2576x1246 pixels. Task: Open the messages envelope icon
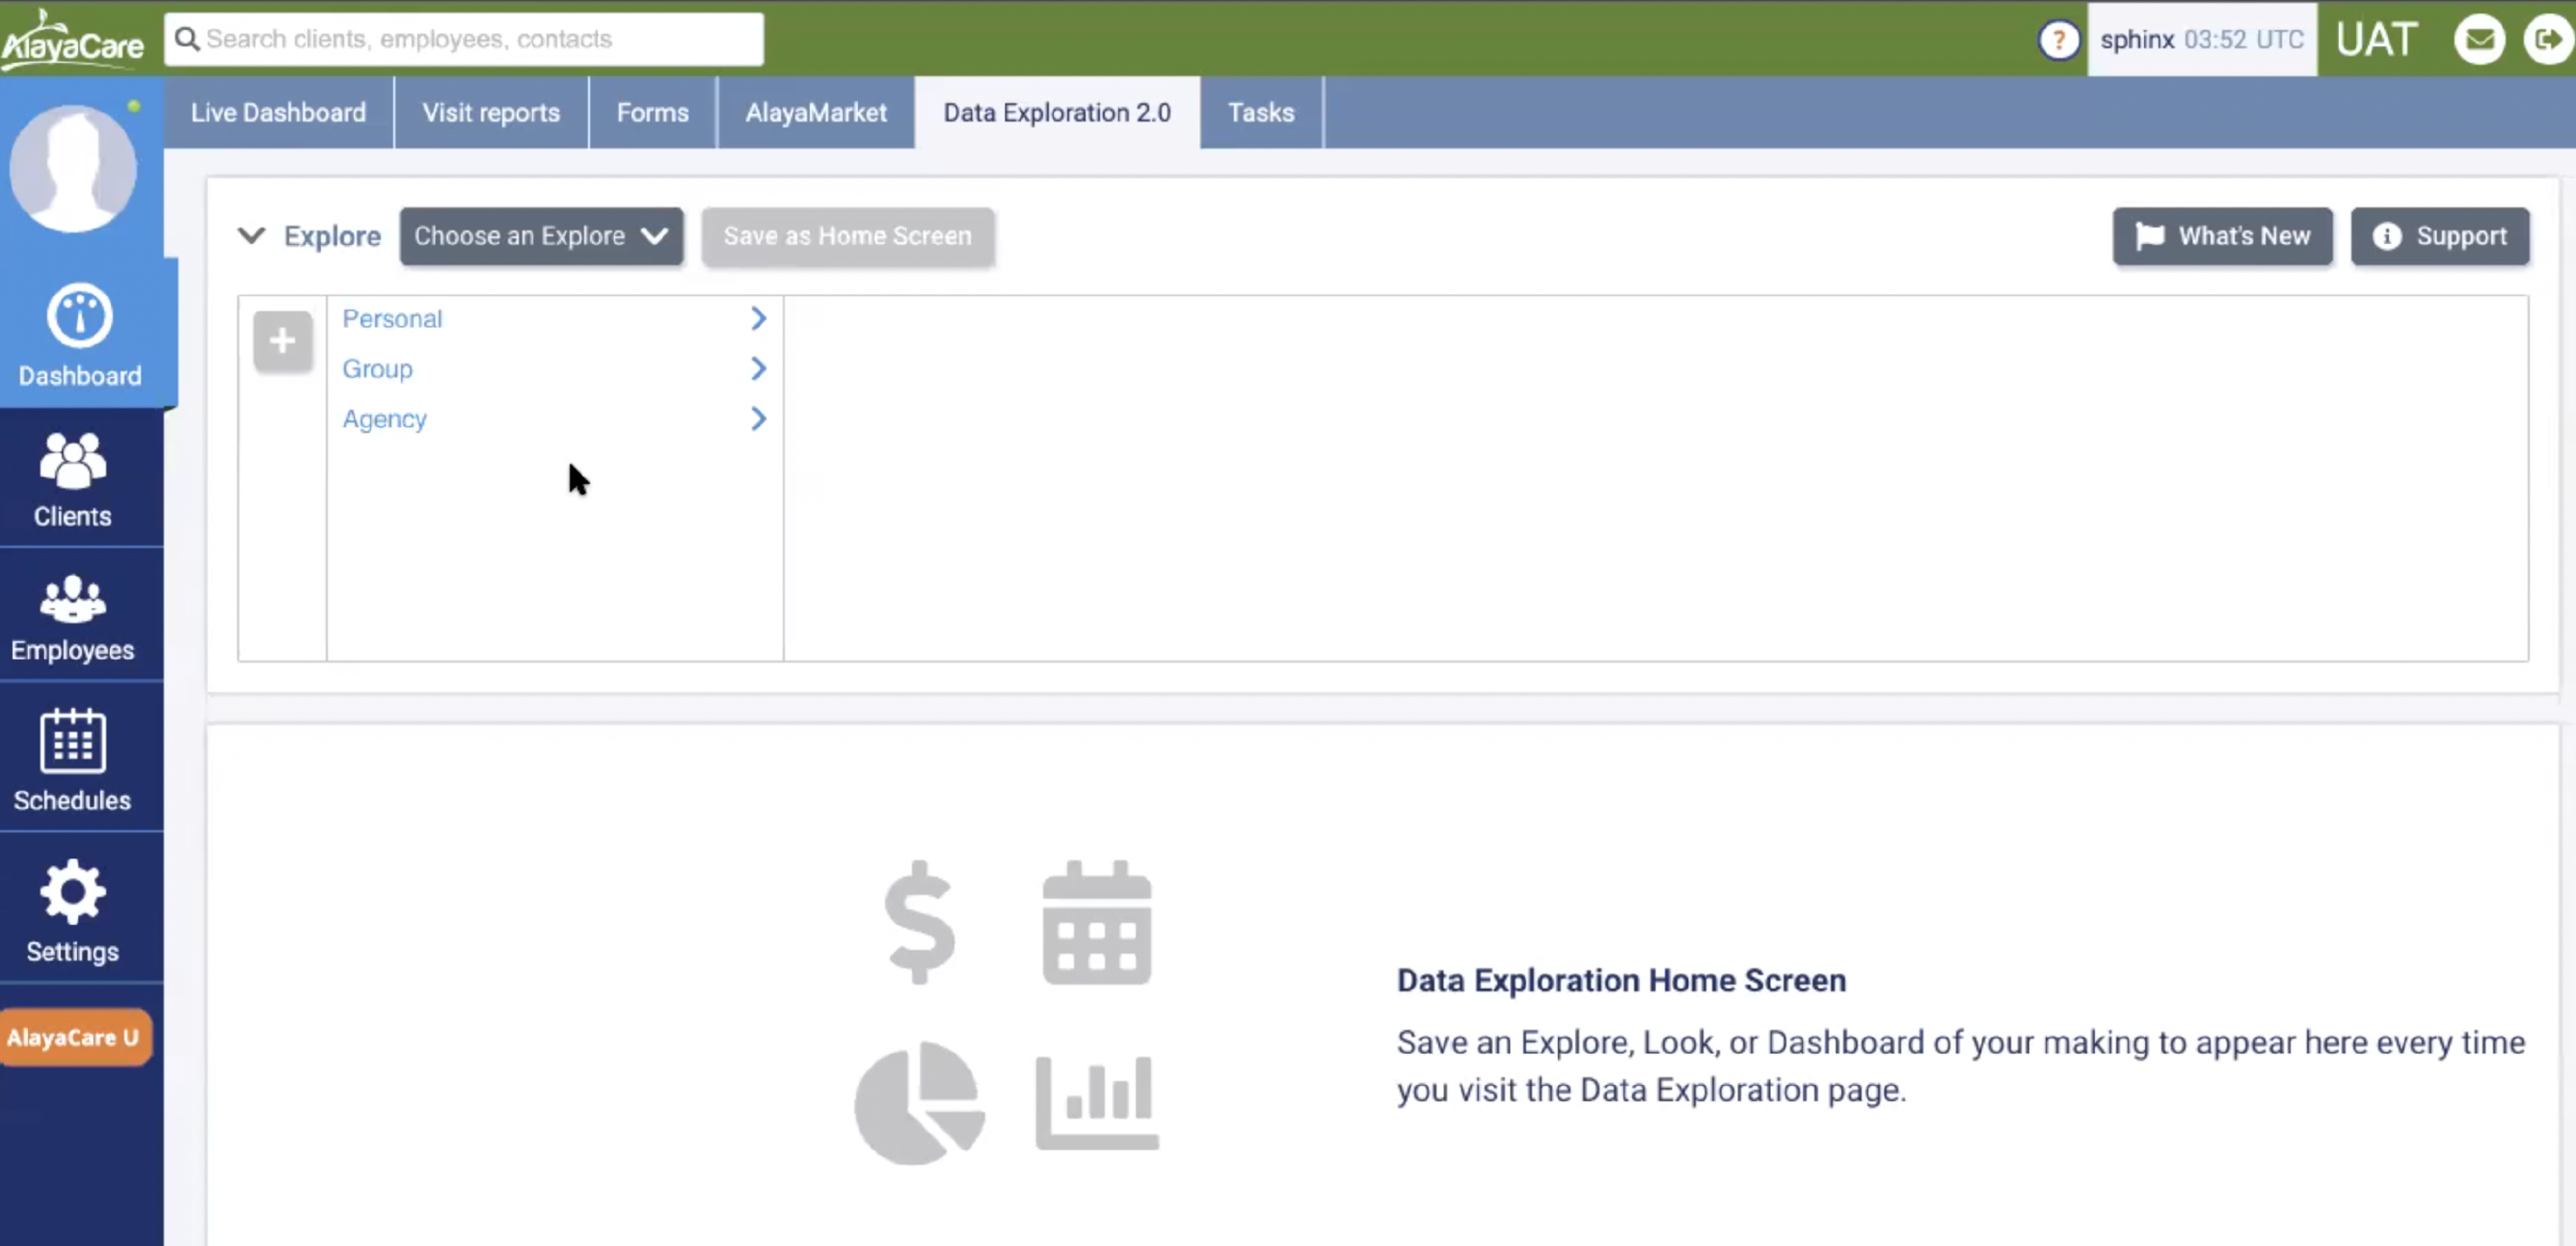point(2479,39)
